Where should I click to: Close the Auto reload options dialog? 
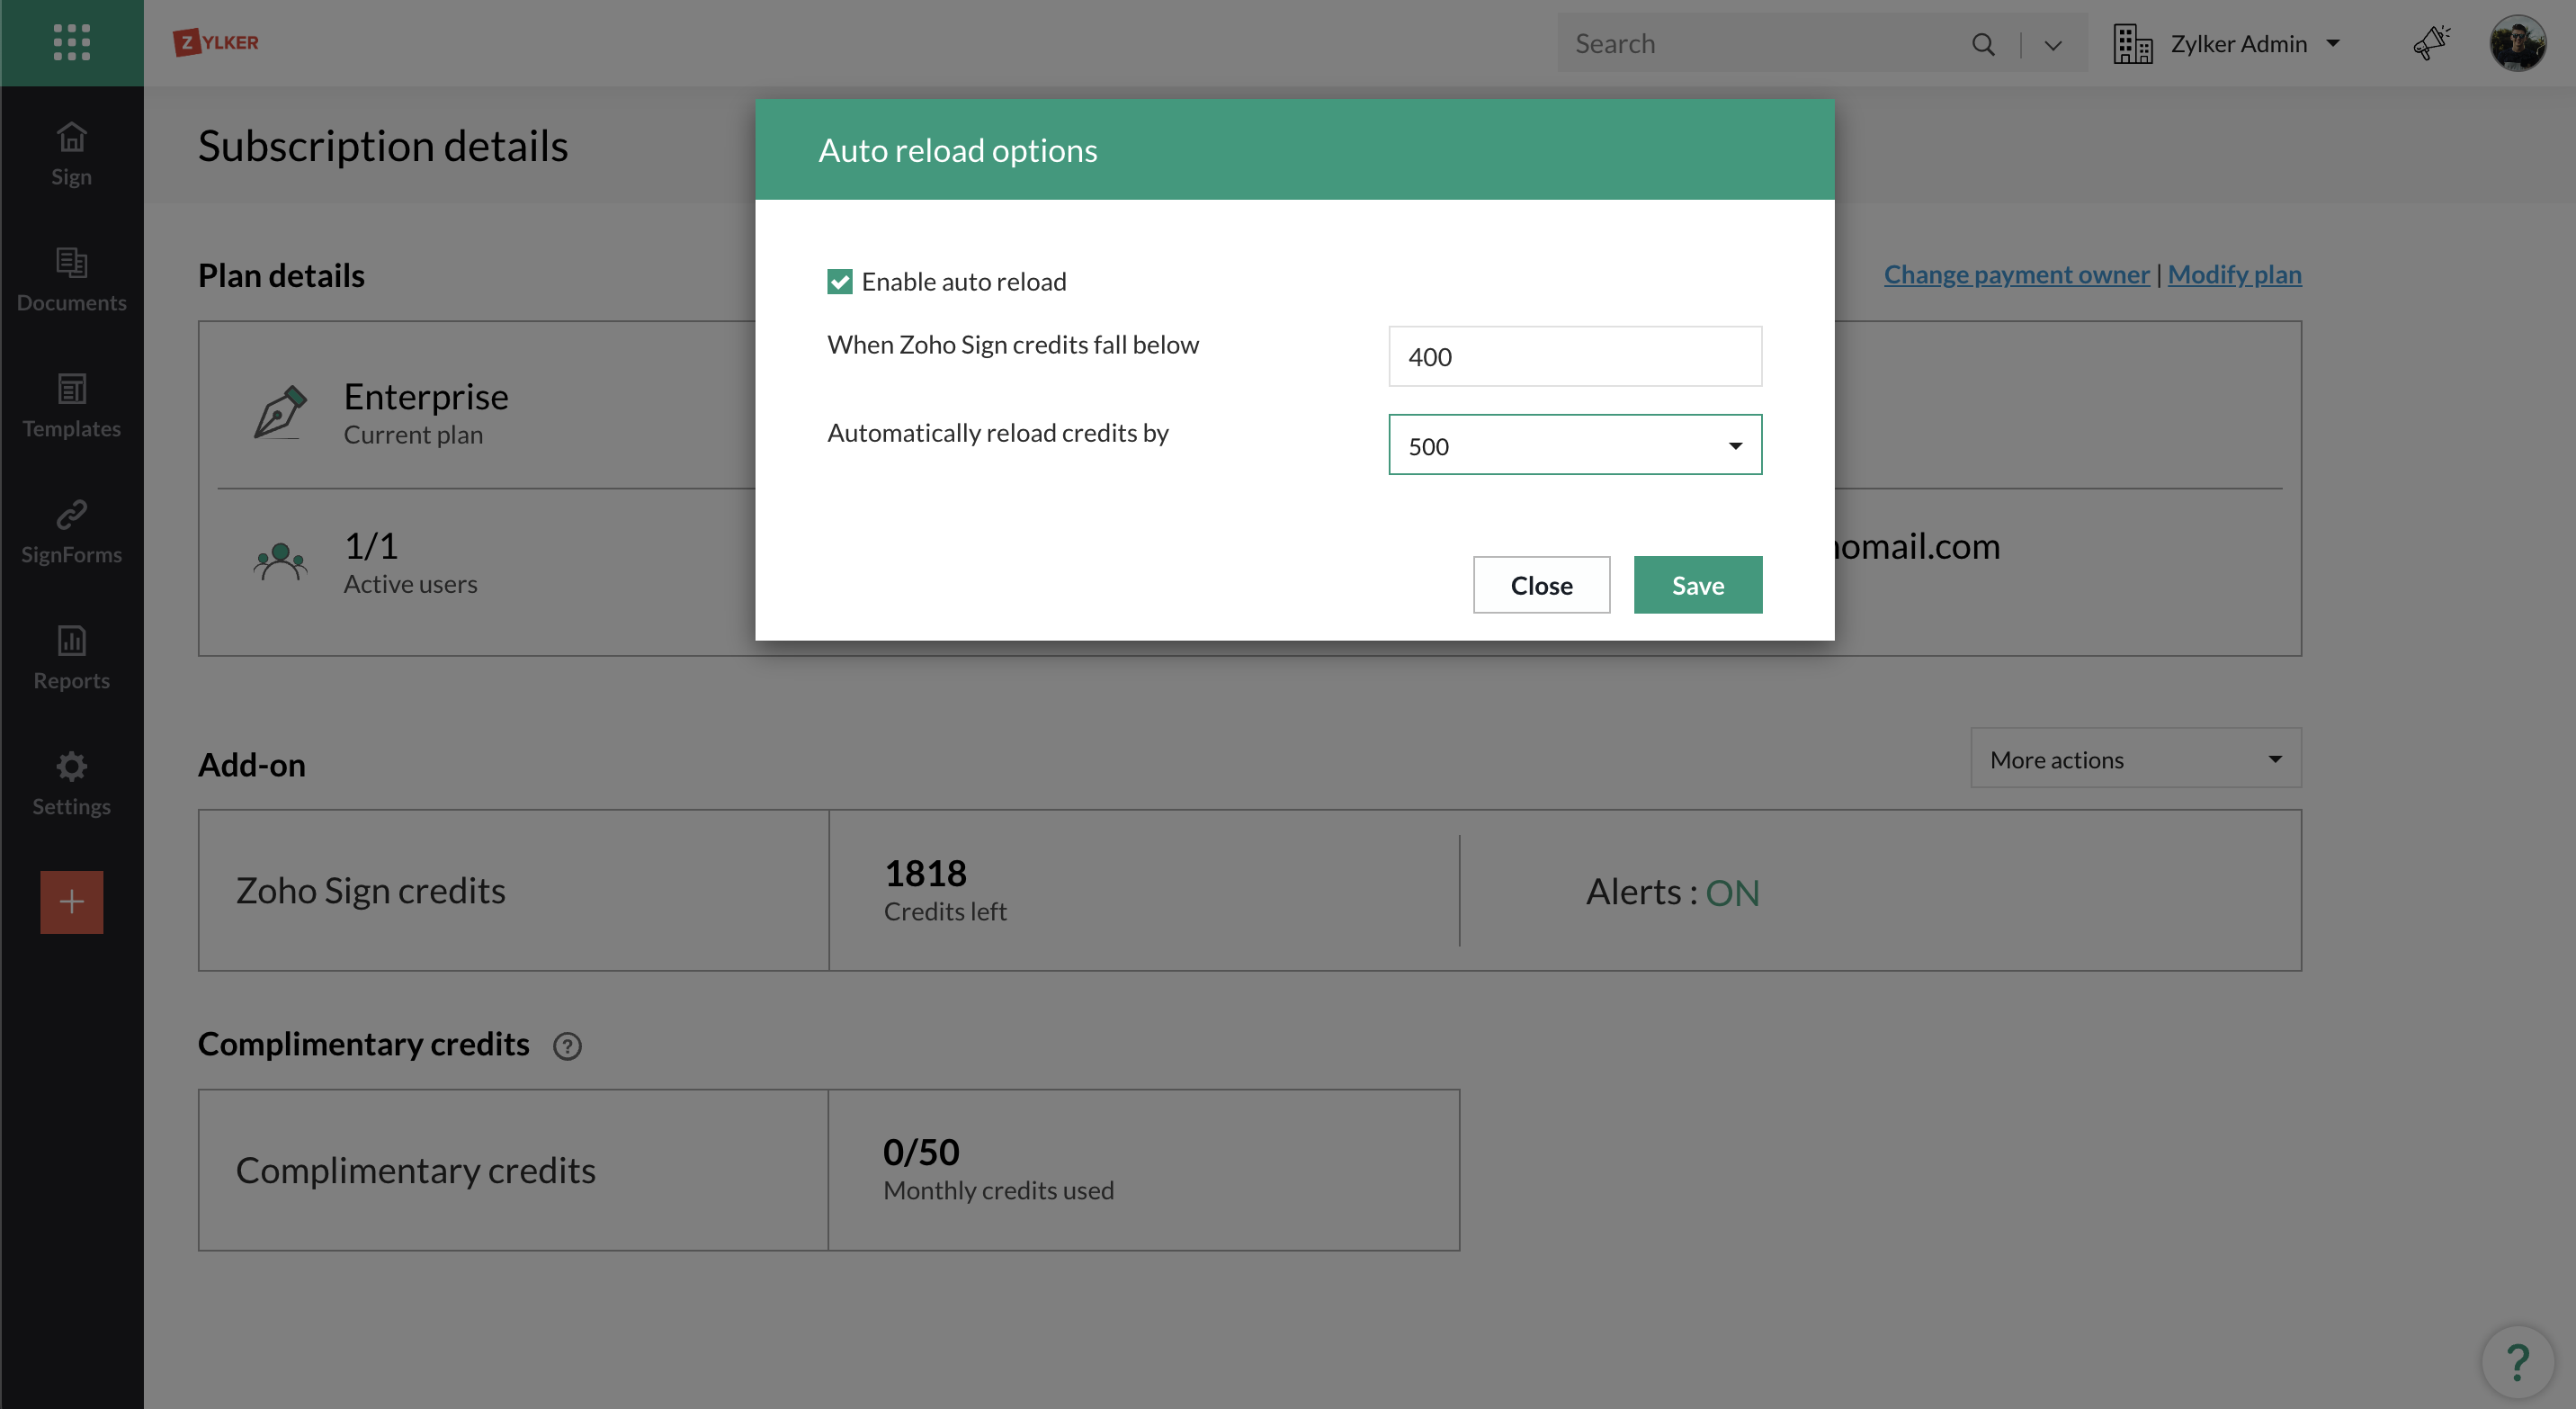point(1540,585)
